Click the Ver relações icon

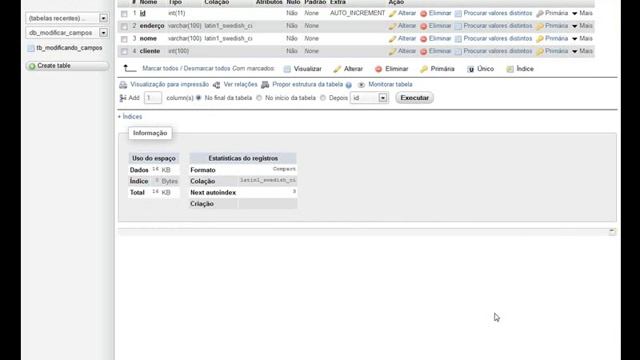[x=217, y=85]
